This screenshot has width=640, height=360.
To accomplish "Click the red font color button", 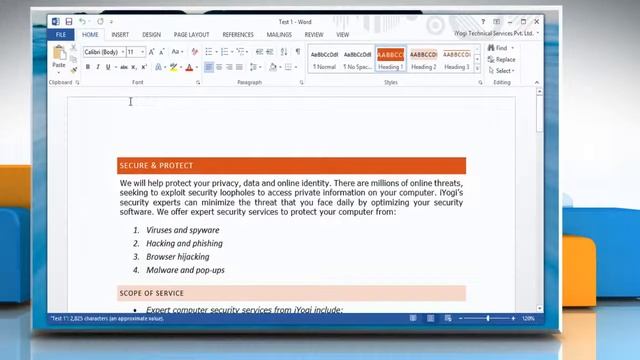I will tap(189, 67).
